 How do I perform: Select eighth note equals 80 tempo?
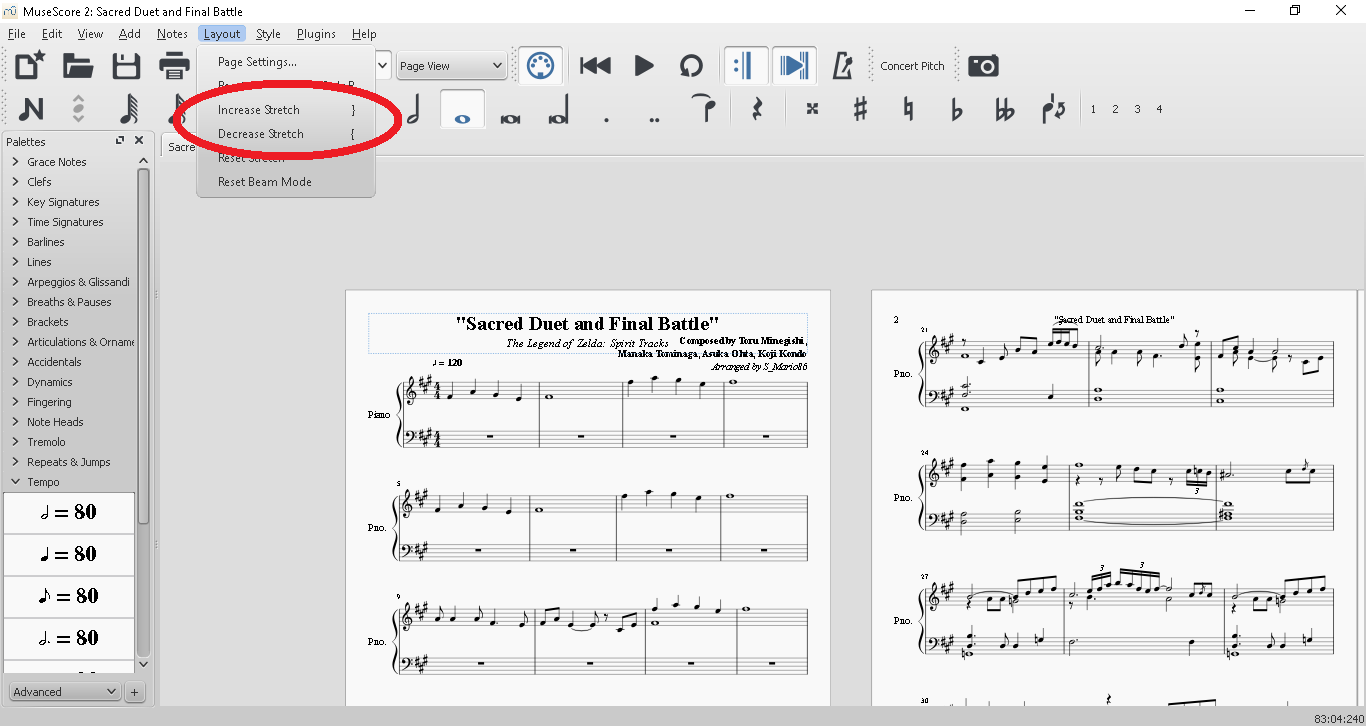coord(69,597)
